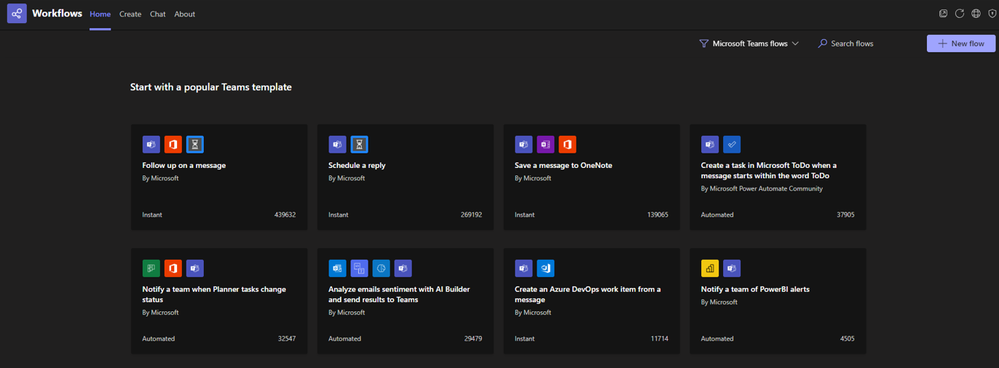Open the About tab

pyautogui.click(x=185, y=14)
